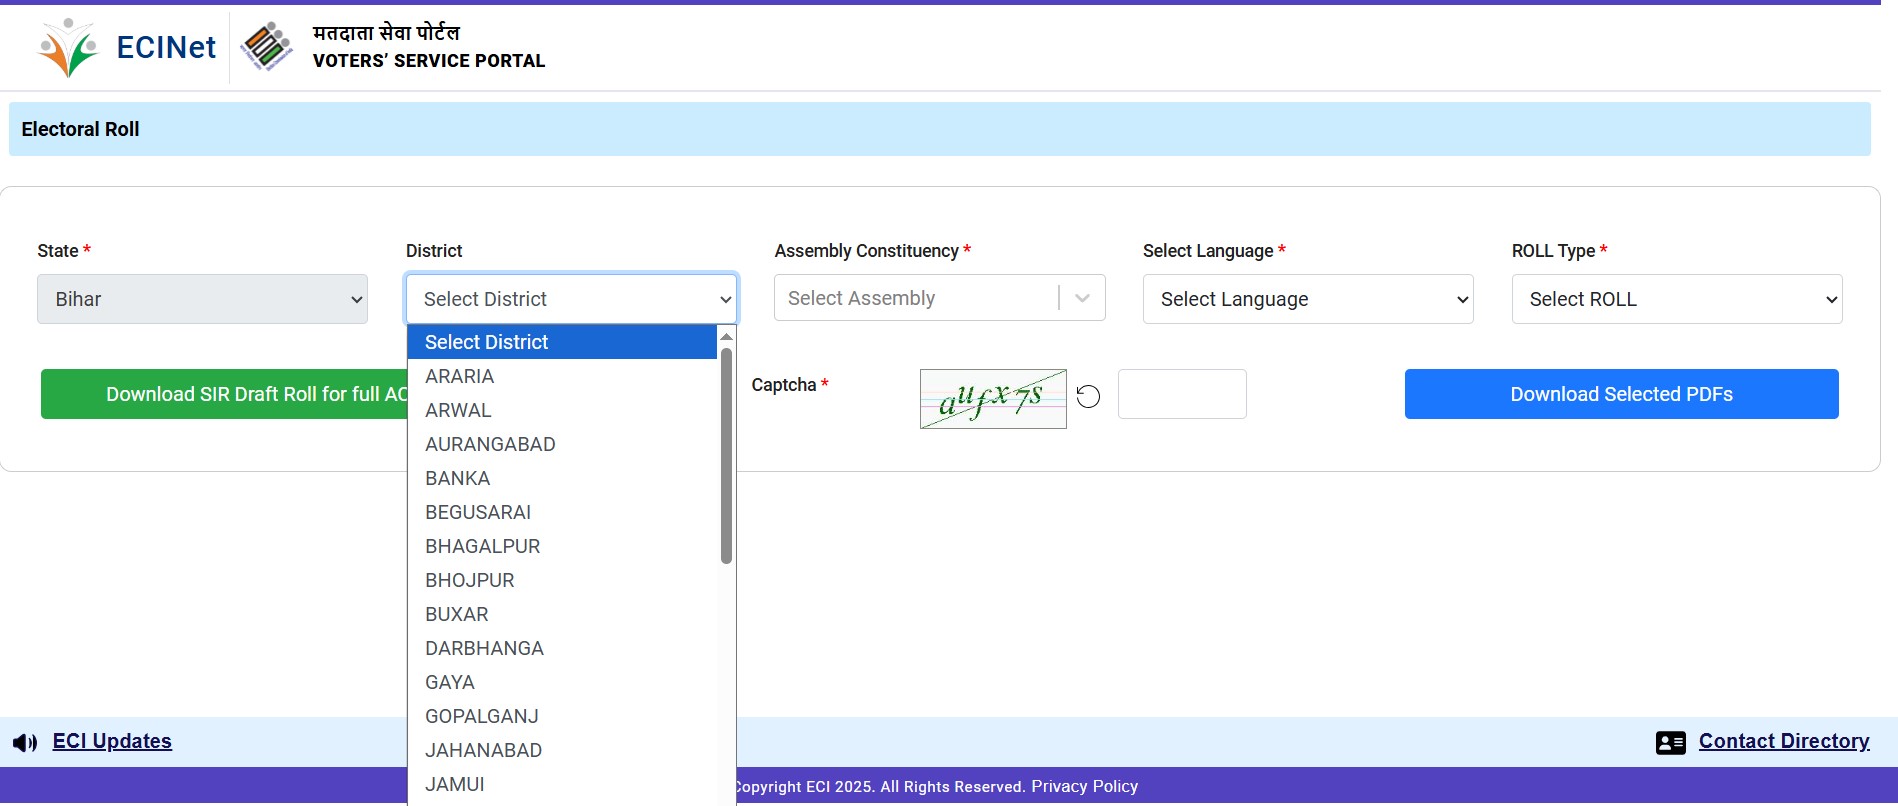Expand the Select Assembly dropdown arrow
The image size is (1898, 806).
click(x=1082, y=298)
